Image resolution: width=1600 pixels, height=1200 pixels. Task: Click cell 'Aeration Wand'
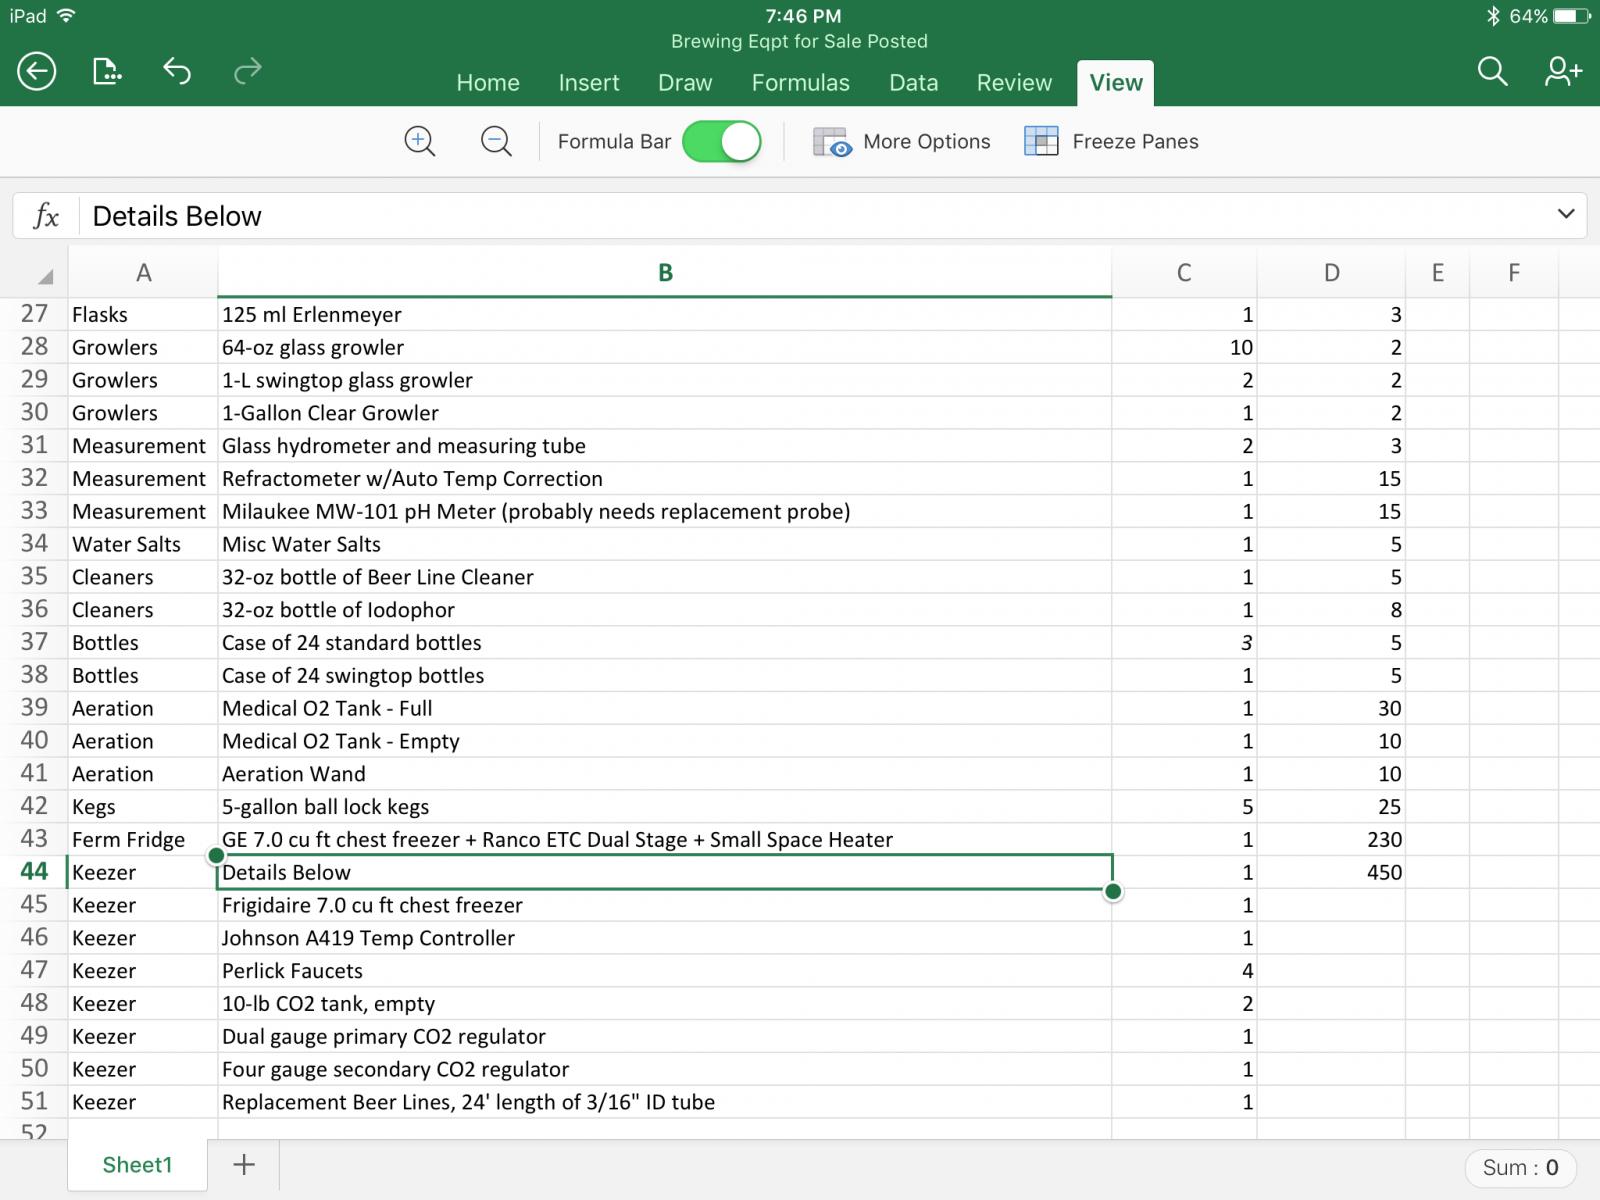(664, 774)
